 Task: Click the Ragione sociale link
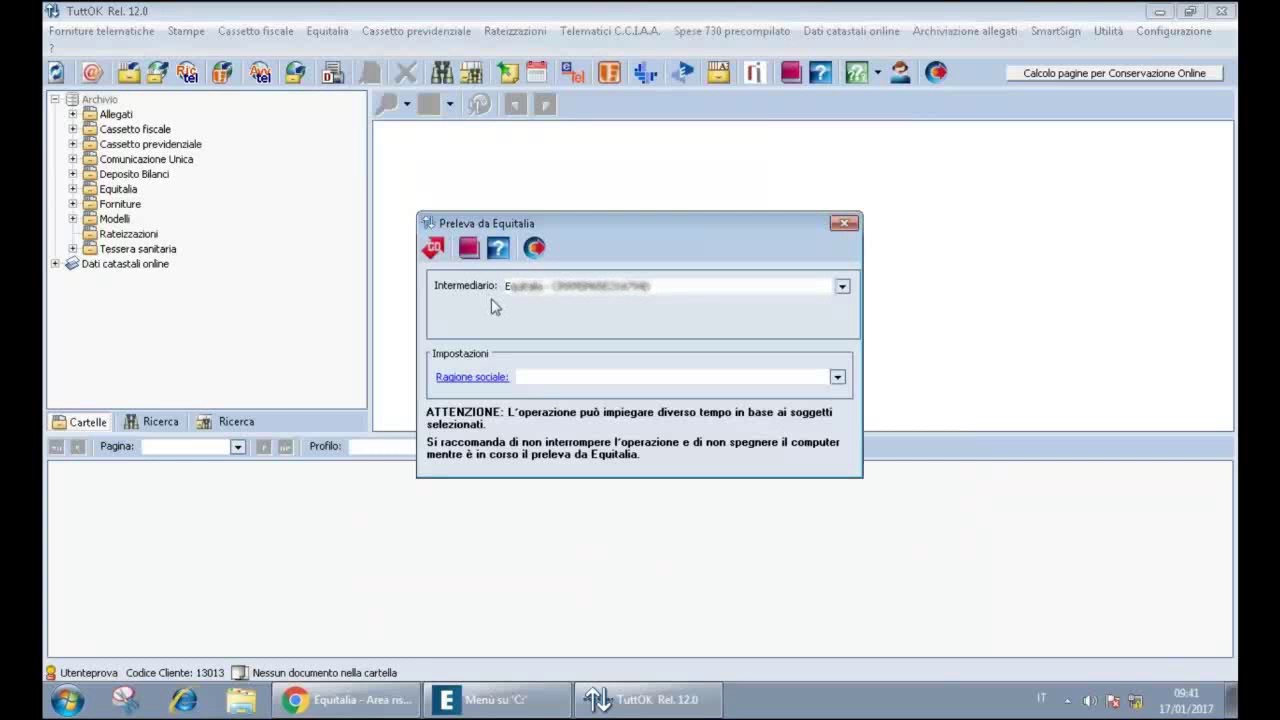click(472, 377)
